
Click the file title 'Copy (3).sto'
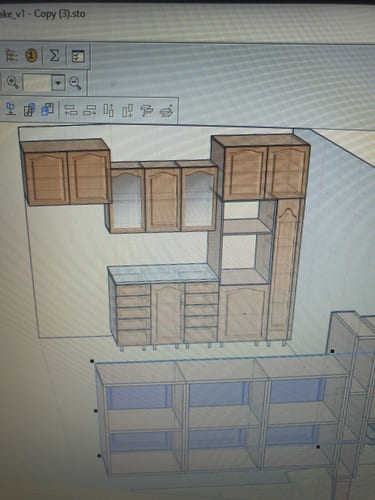point(59,14)
